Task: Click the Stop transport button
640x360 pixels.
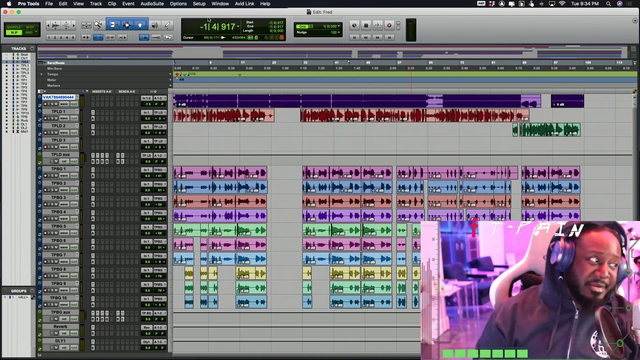Action: 366,25
